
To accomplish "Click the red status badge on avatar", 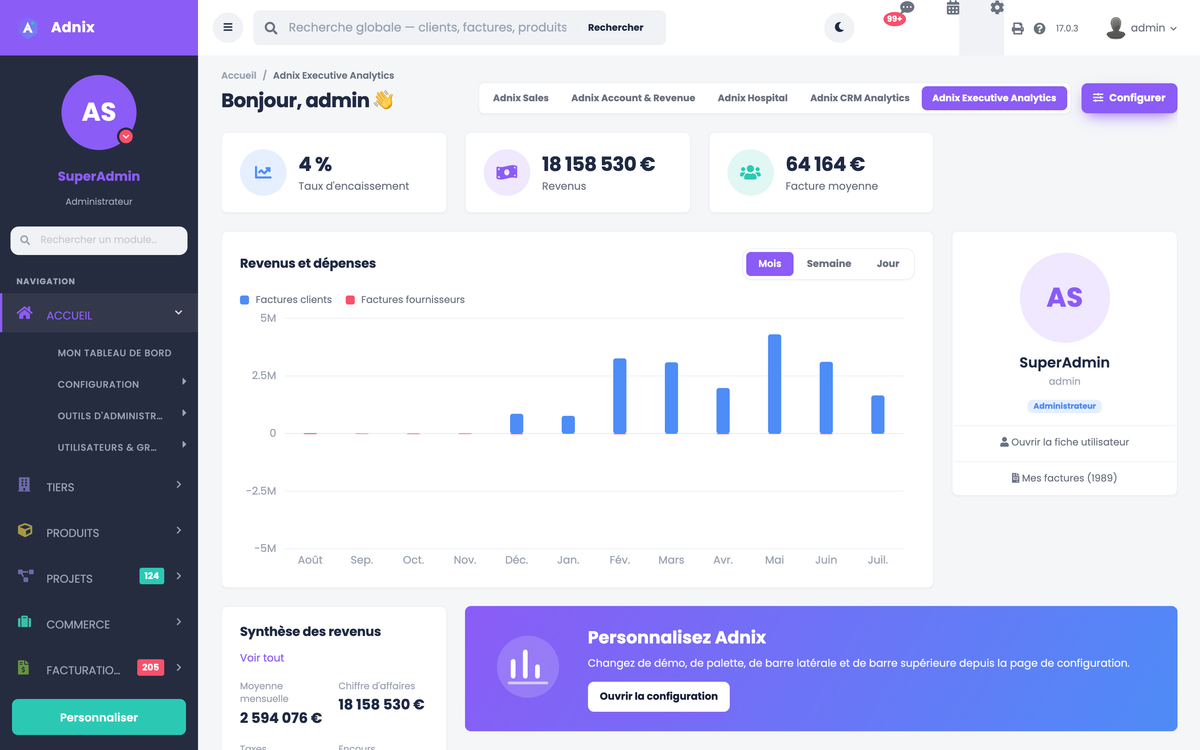I will point(126,136).
